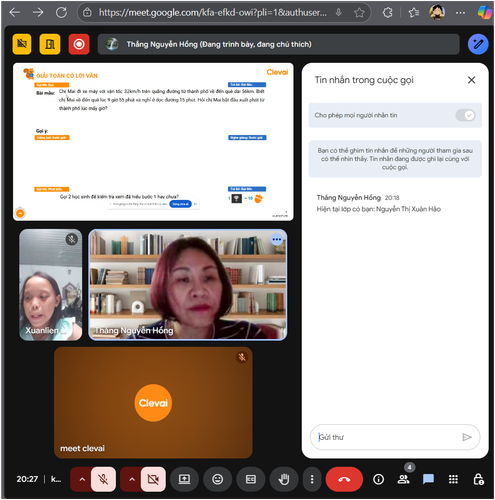
Task: Open host controls lock icon
Action: (x=478, y=479)
